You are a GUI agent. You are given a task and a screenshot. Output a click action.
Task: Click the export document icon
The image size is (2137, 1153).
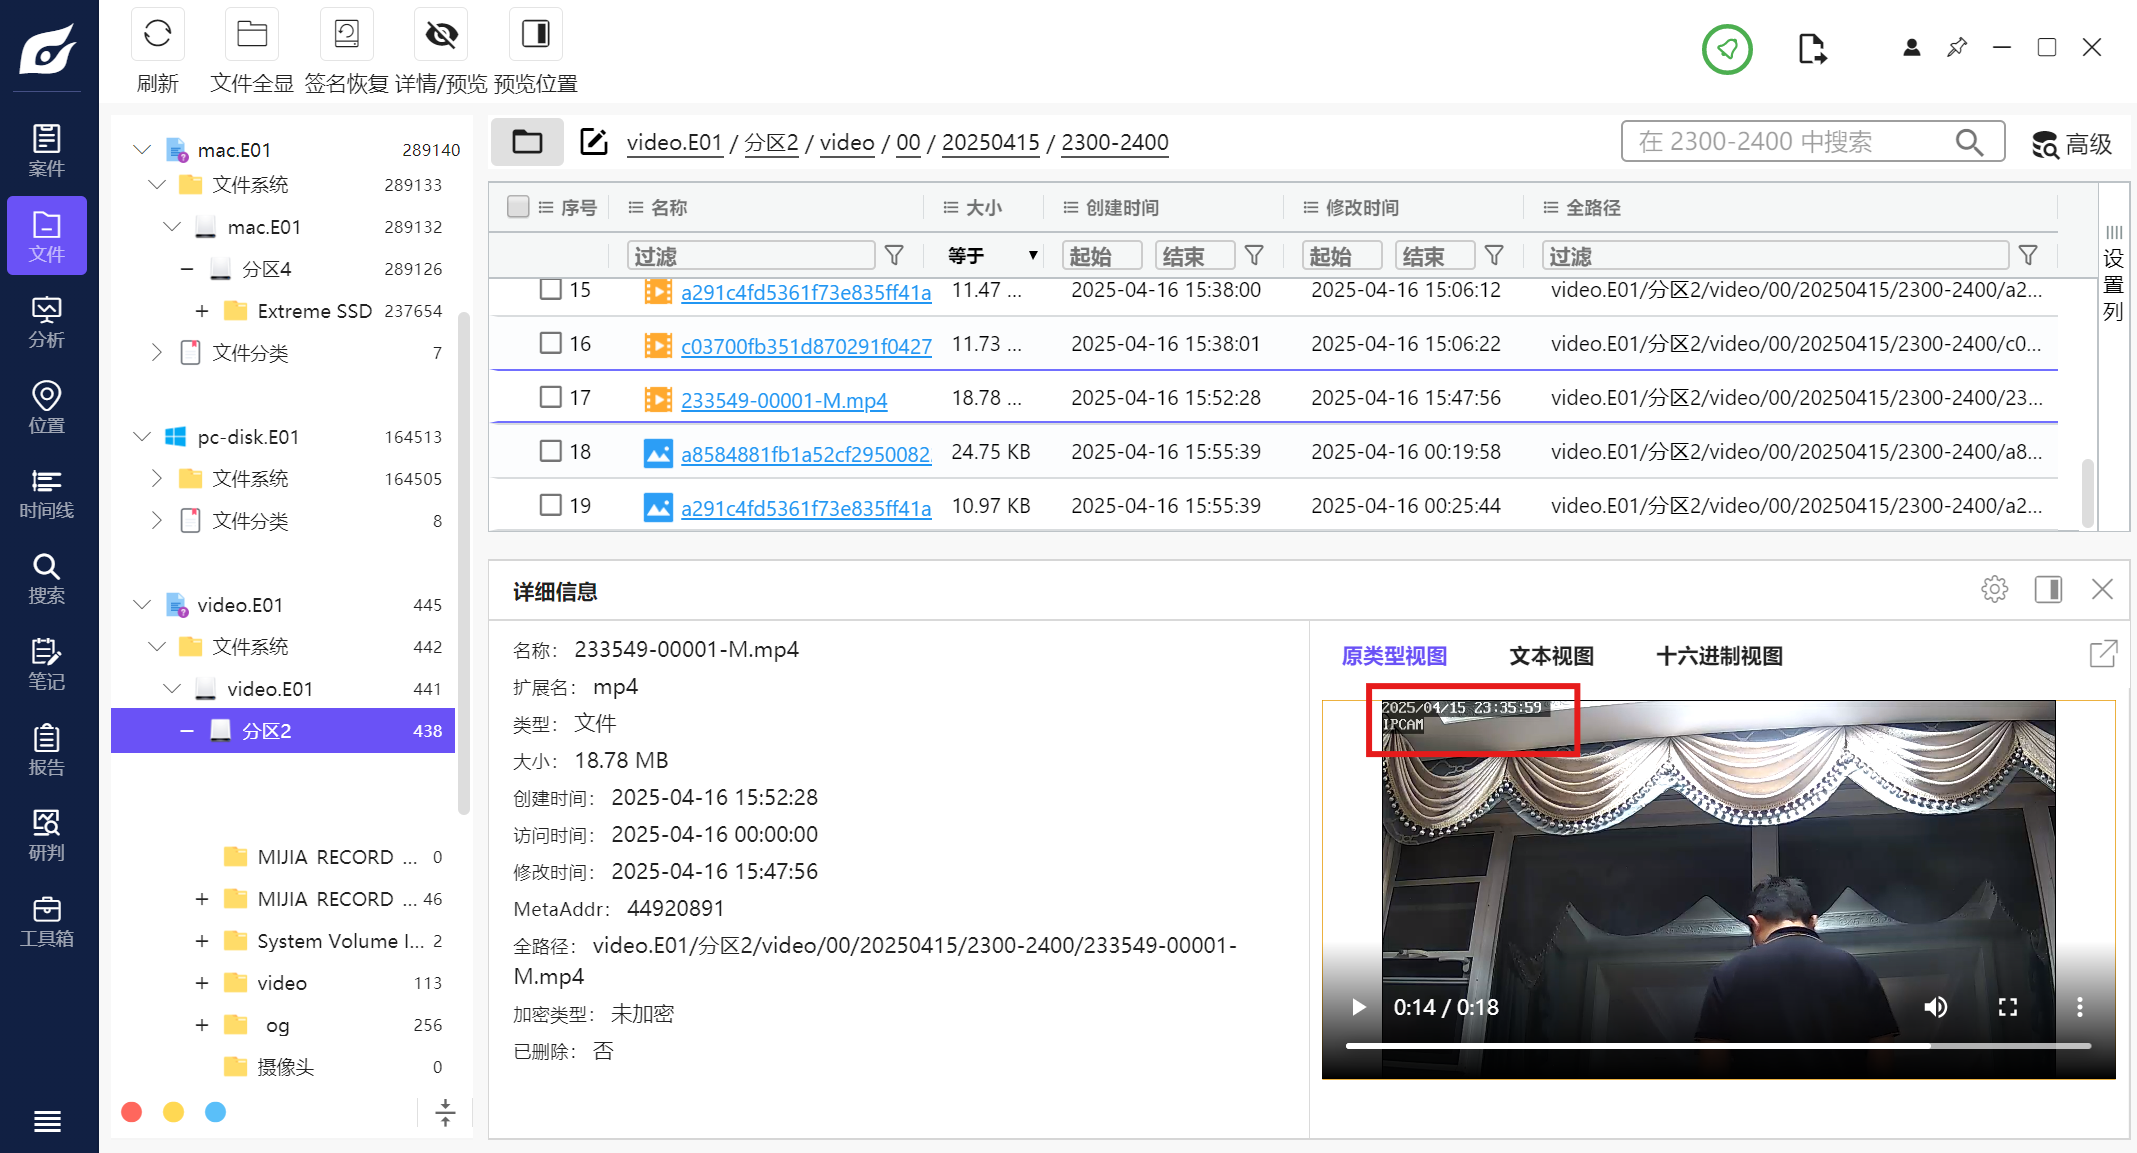(1811, 48)
